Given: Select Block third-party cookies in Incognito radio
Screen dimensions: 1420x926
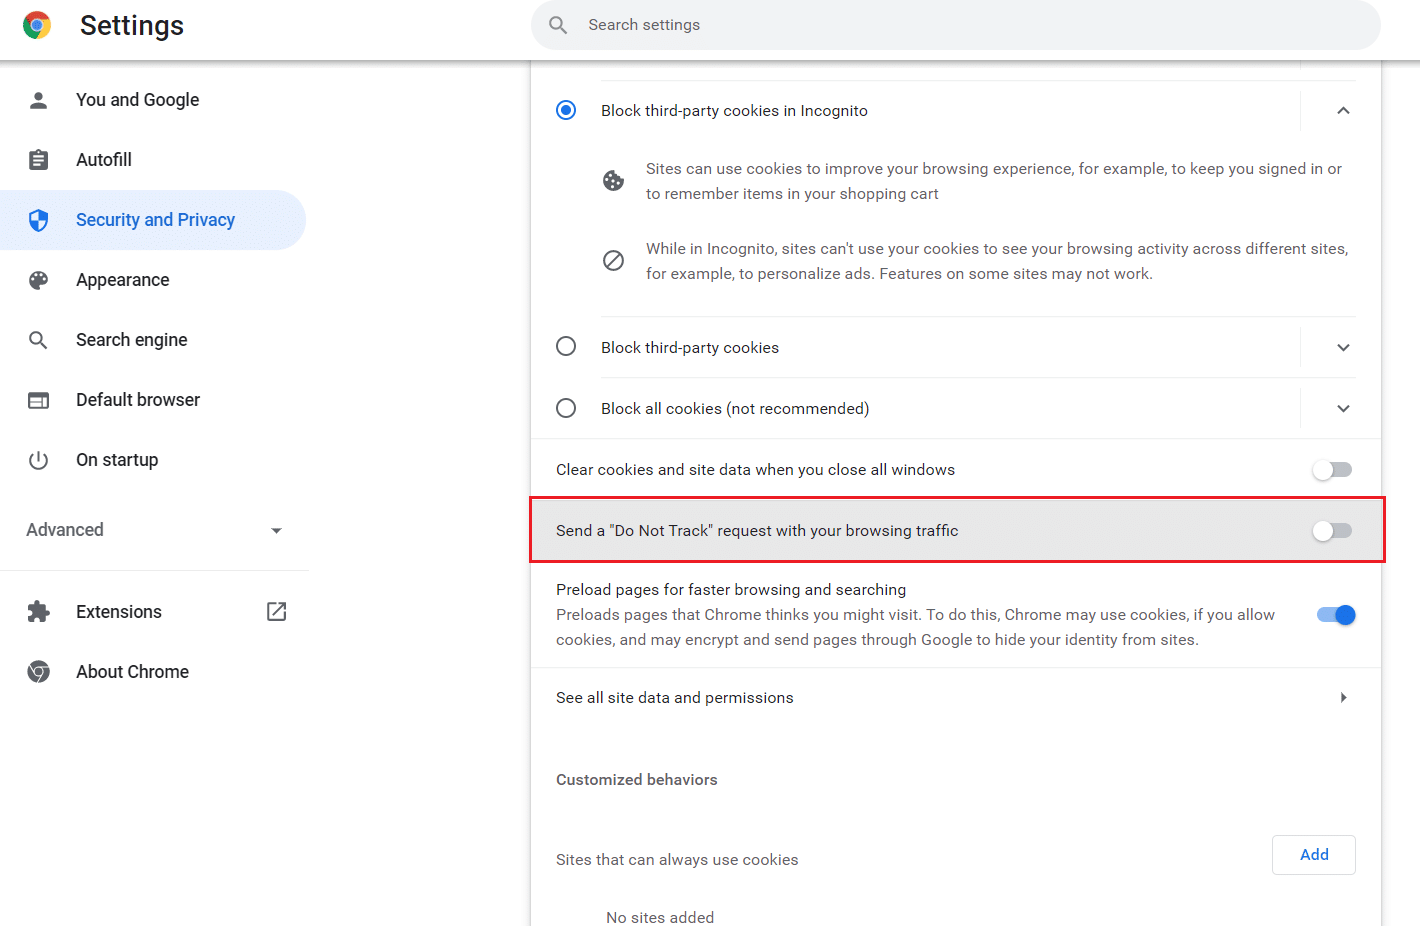Looking at the screenshot, I should click(x=566, y=110).
